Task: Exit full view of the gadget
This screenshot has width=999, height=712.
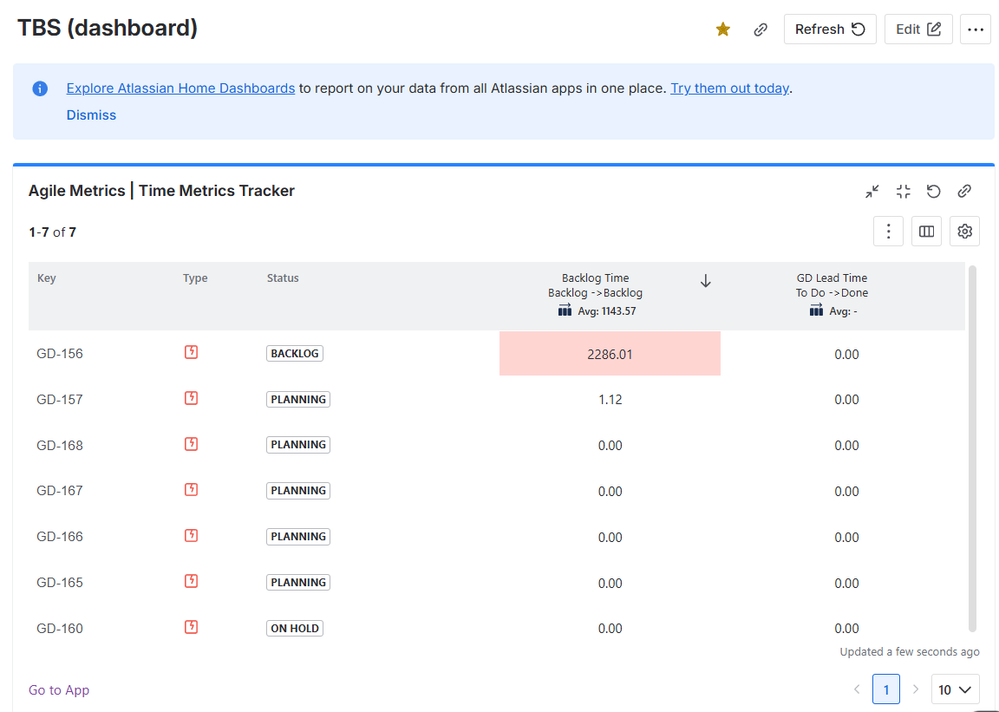Action: 903,191
